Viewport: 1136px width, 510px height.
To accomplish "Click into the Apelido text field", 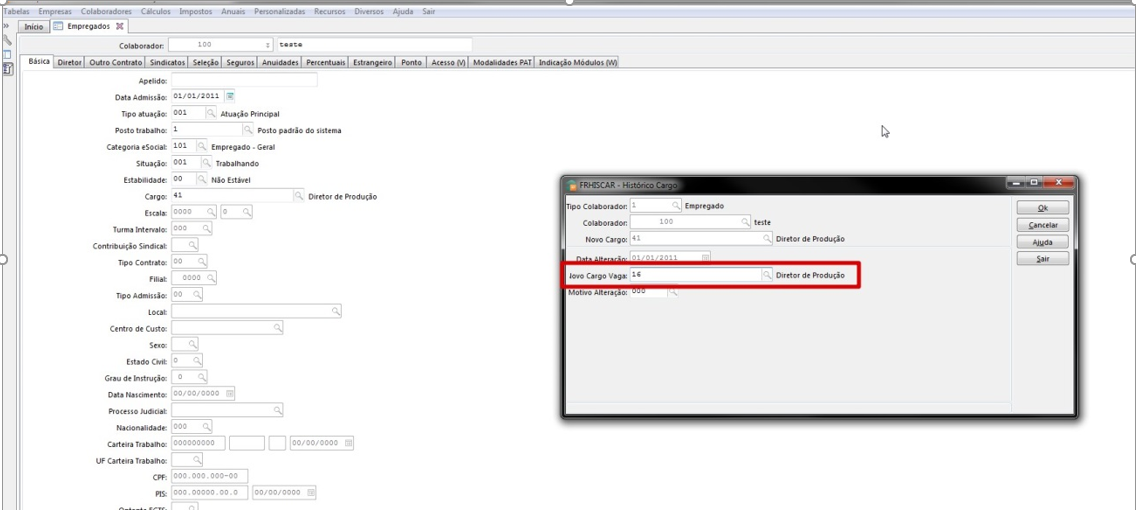I will (244, 80).
